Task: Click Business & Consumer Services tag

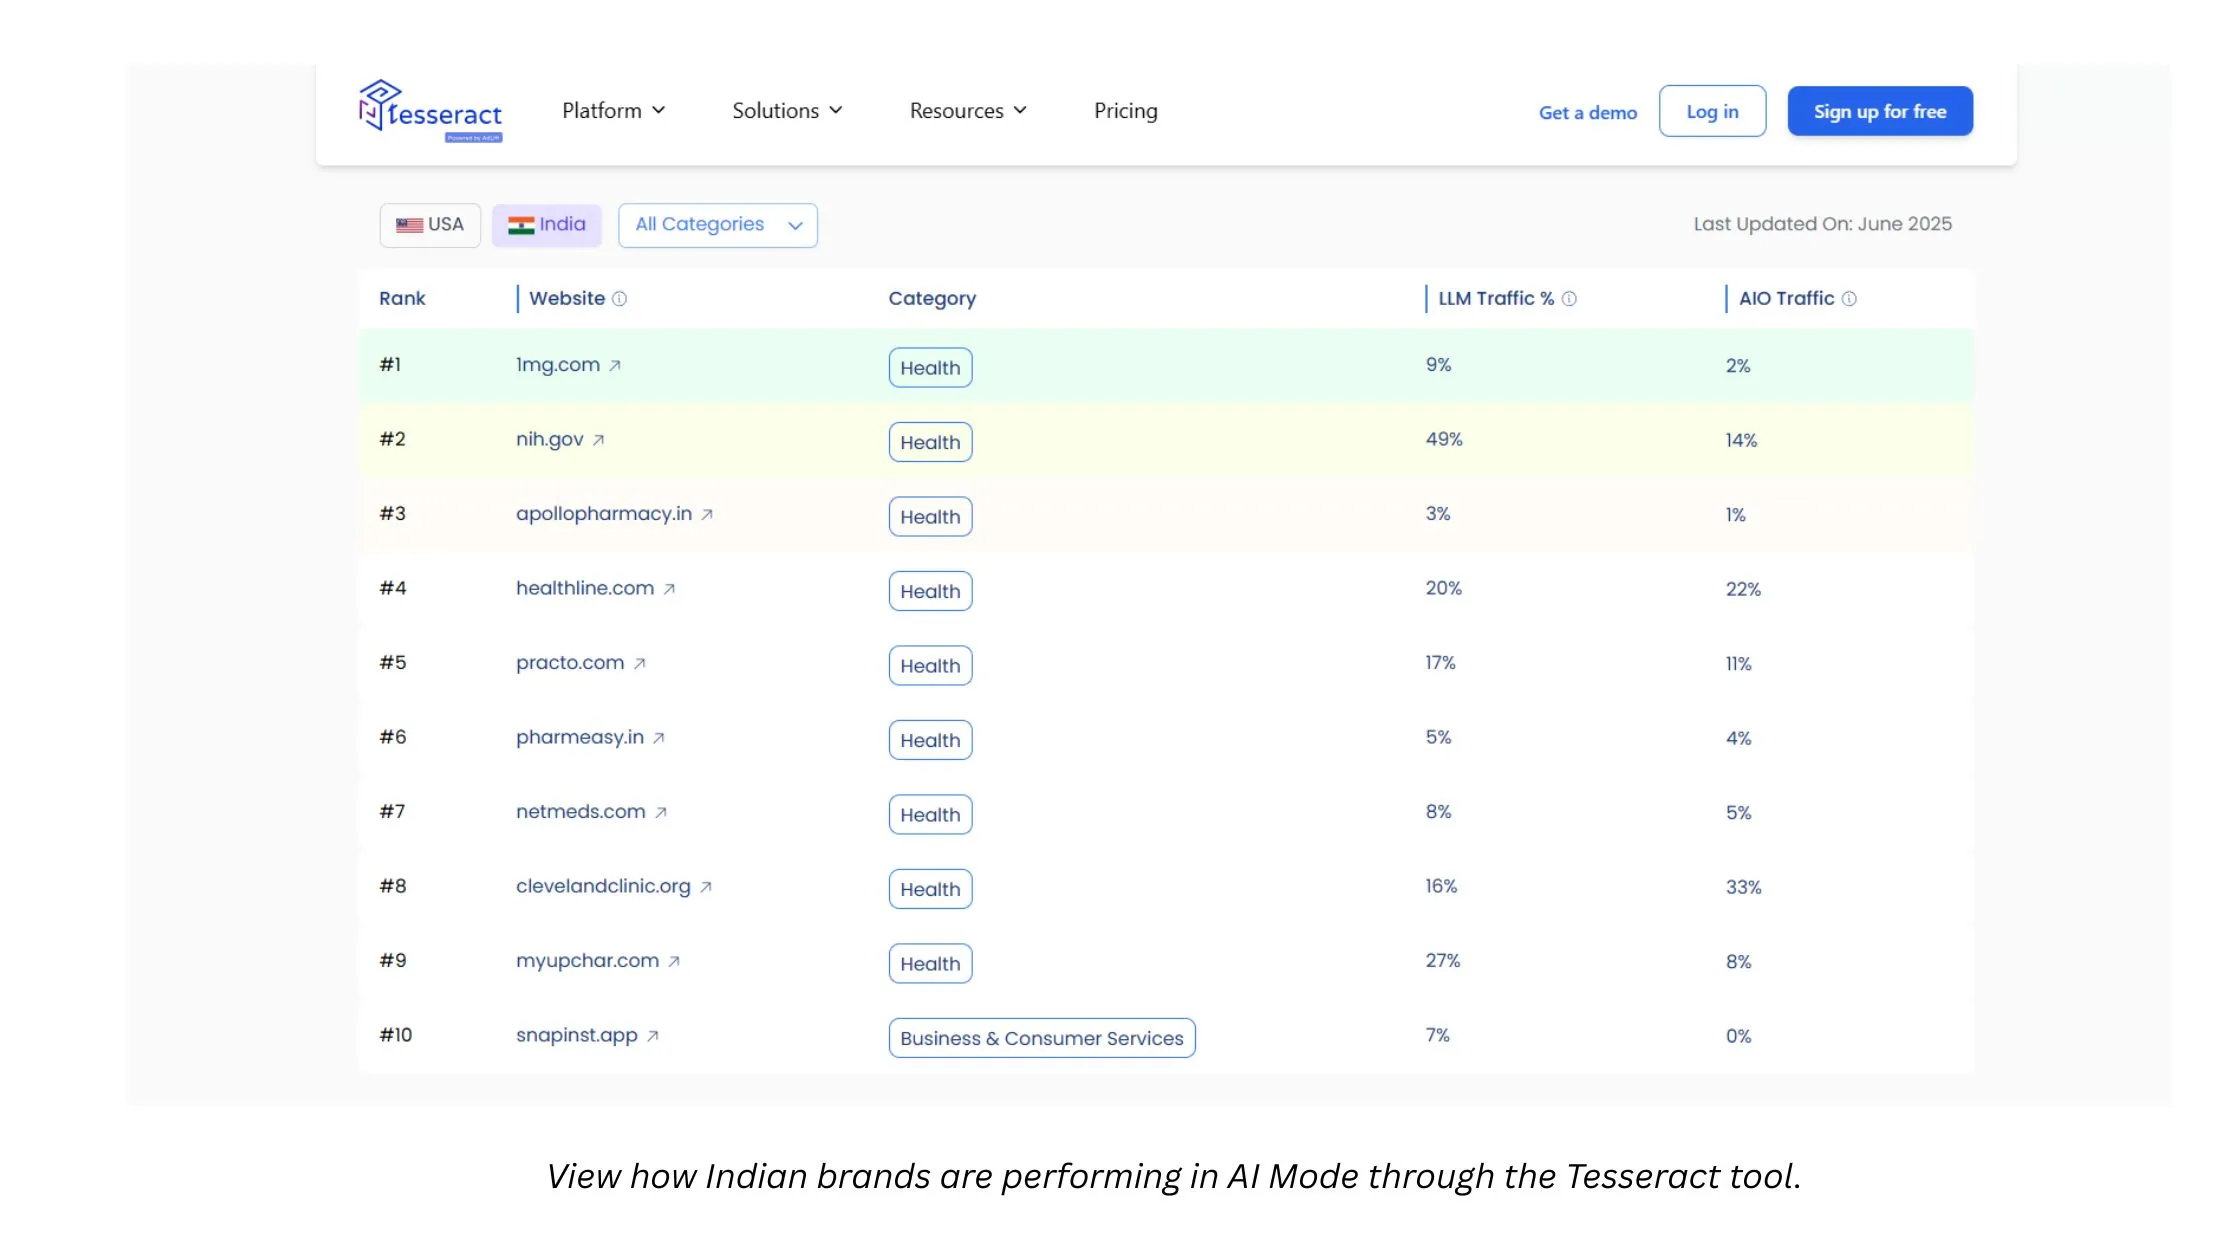Action: click(1042, 1038)
